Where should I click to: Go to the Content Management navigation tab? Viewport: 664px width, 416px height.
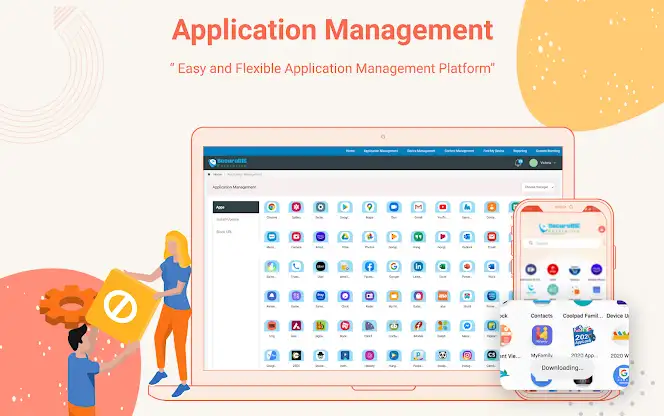(x=459, y=151)
